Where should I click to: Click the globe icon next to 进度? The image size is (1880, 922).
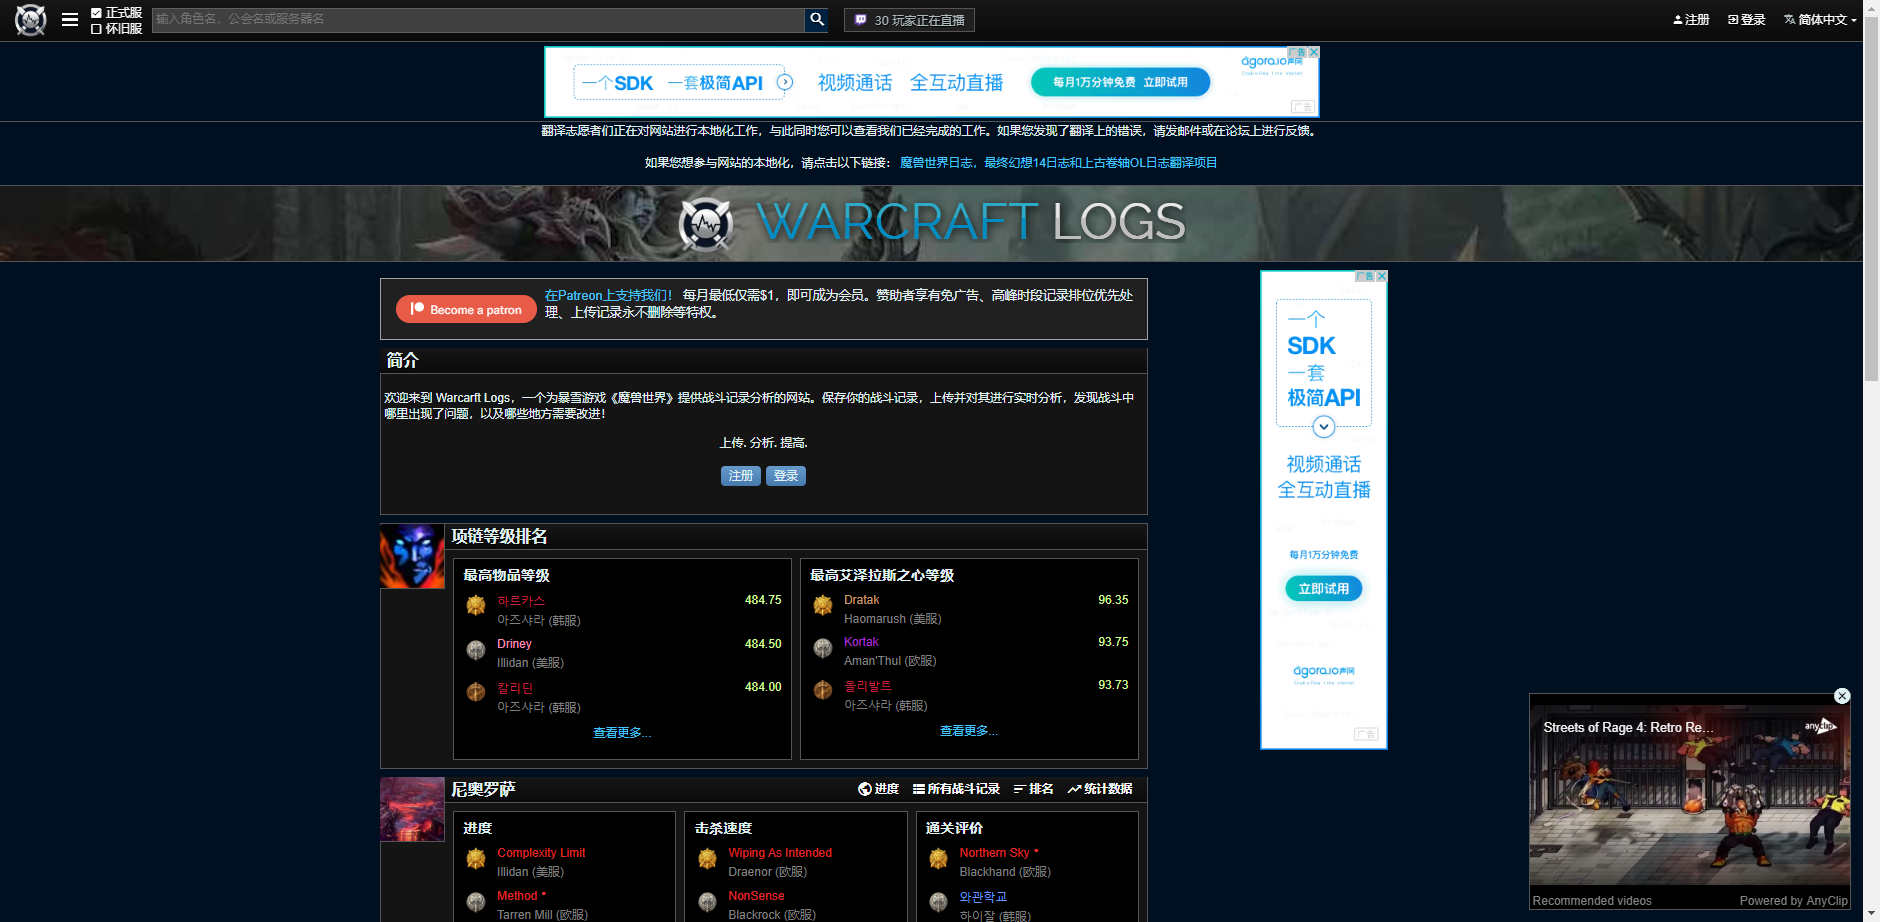(866, 789)
